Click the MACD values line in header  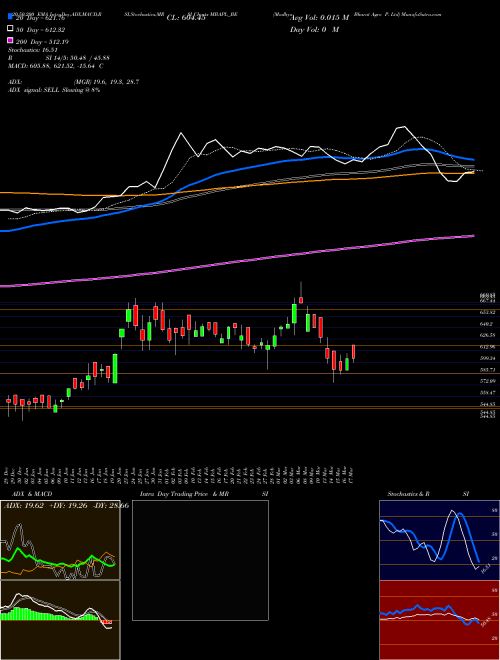coord(56,66)
